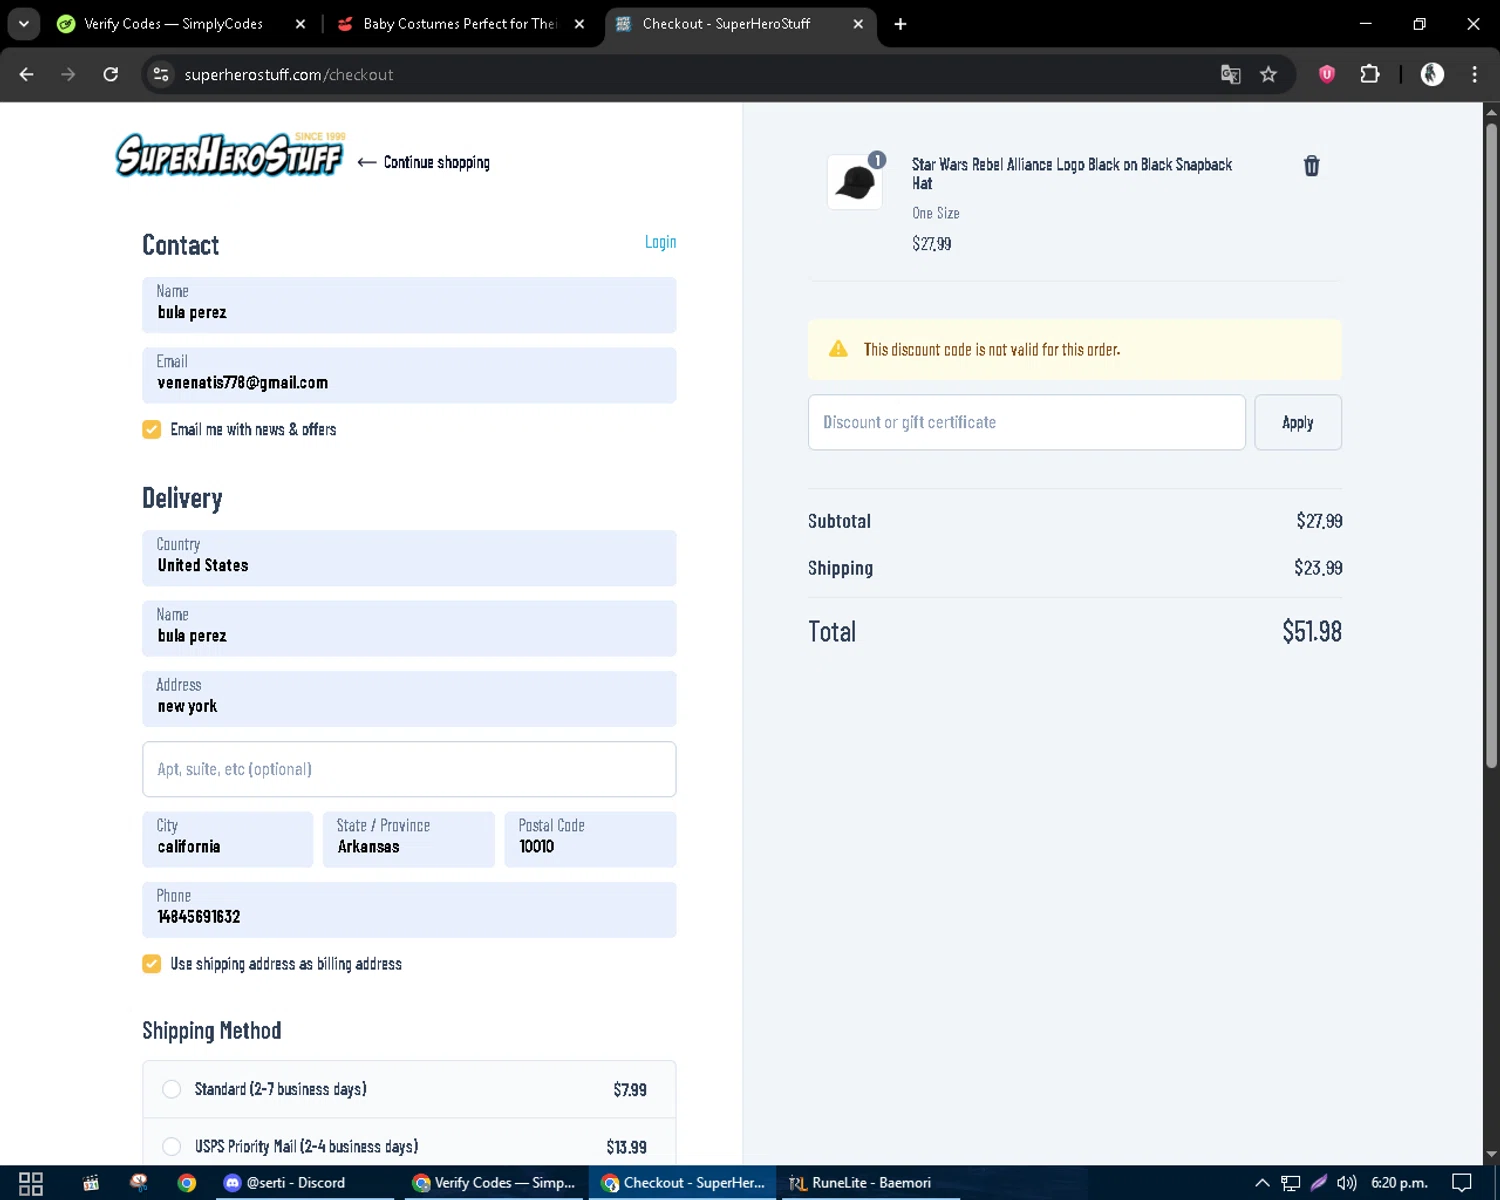This screenshot has height=1200, width=1500.
Task: Edit the Postal Code field
Action: (590, 839)
